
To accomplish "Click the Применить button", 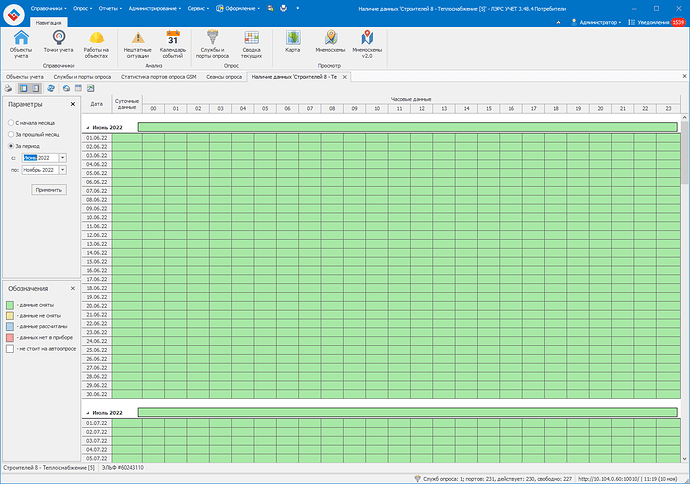I will coord(49,190).
